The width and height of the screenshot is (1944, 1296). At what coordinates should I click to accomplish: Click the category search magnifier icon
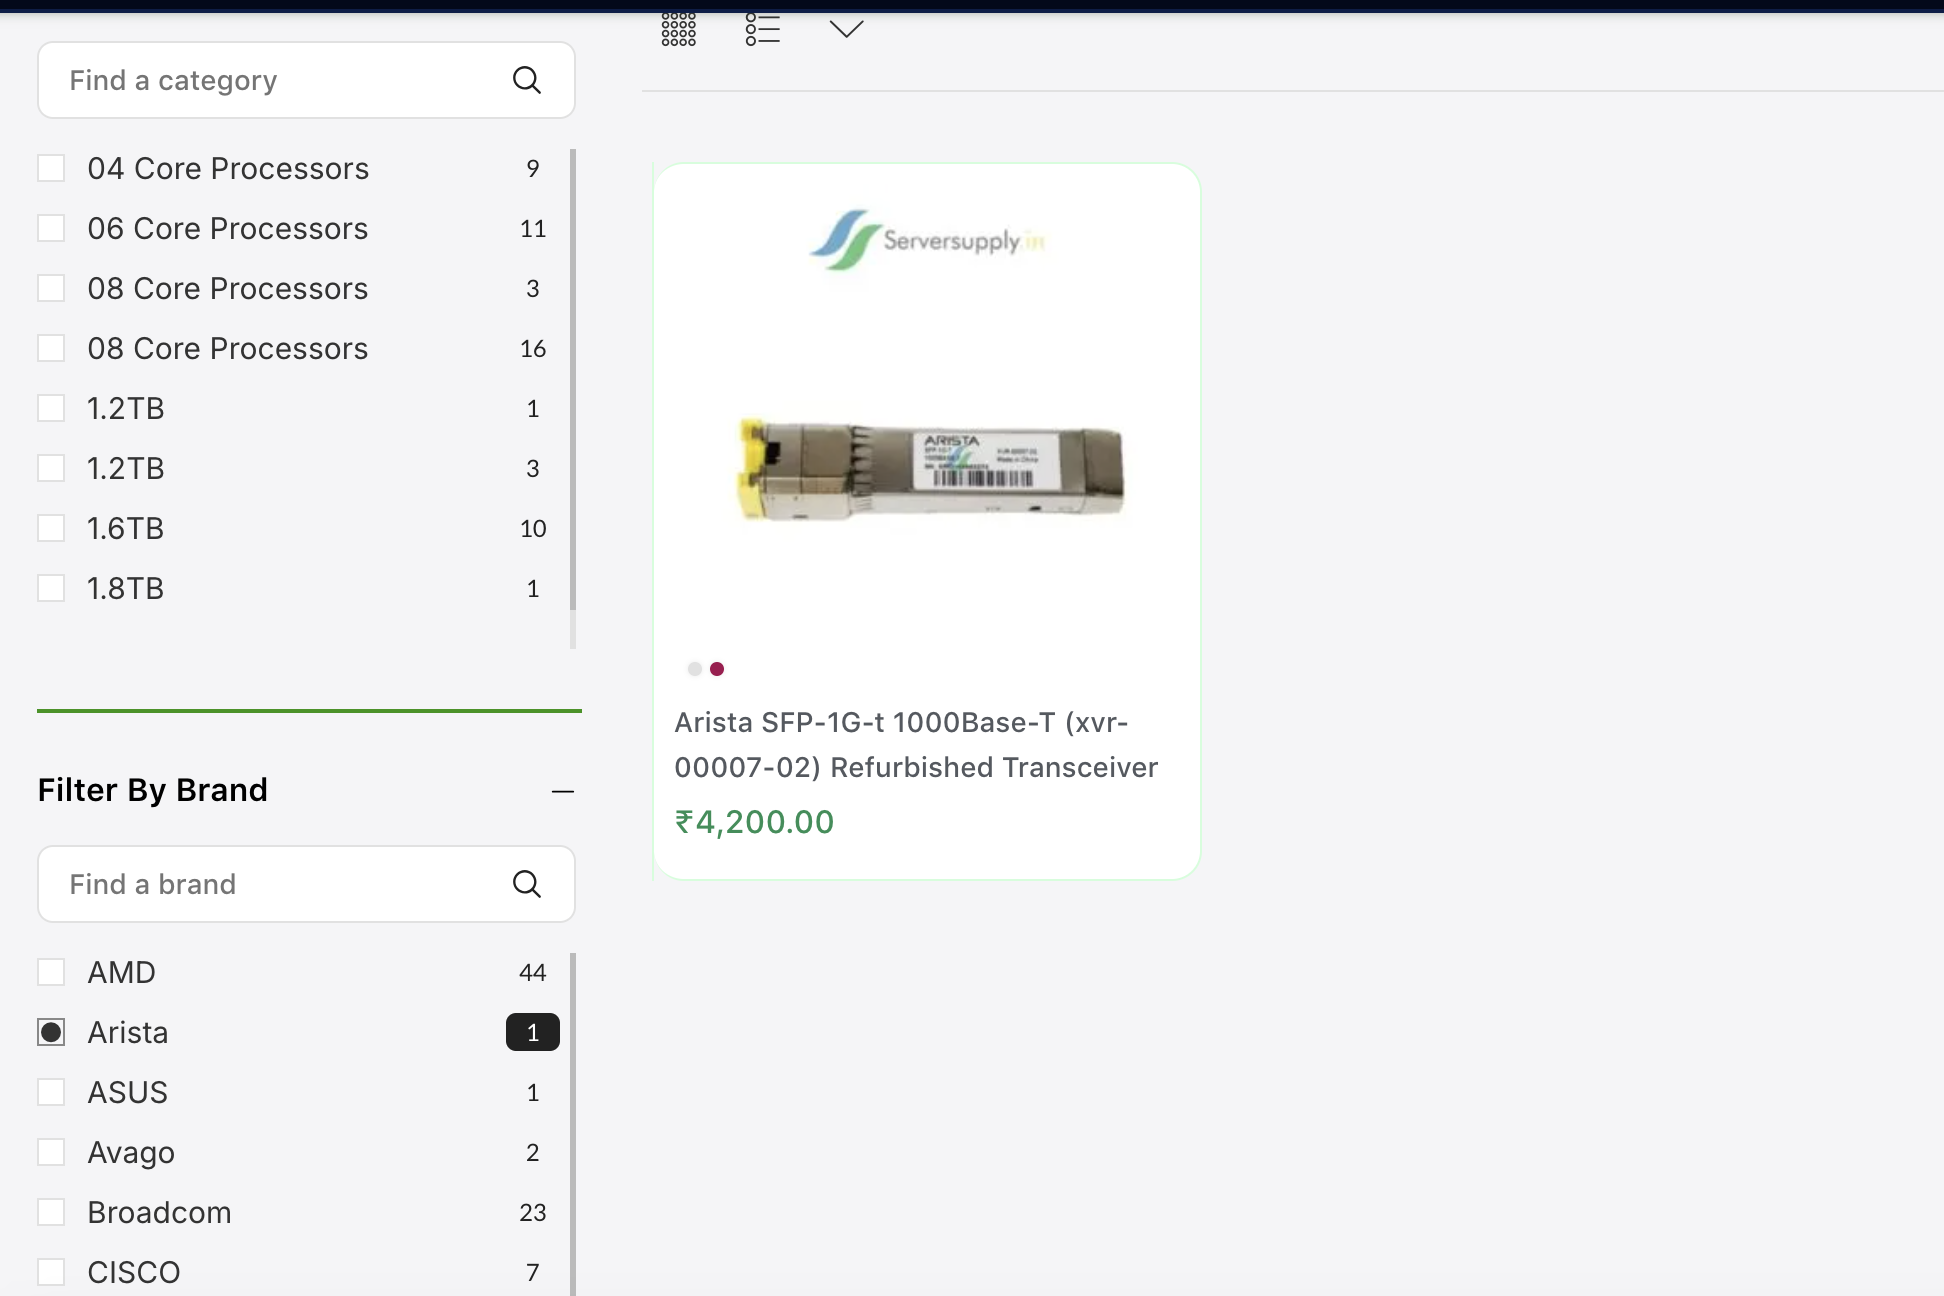(527, 80)
